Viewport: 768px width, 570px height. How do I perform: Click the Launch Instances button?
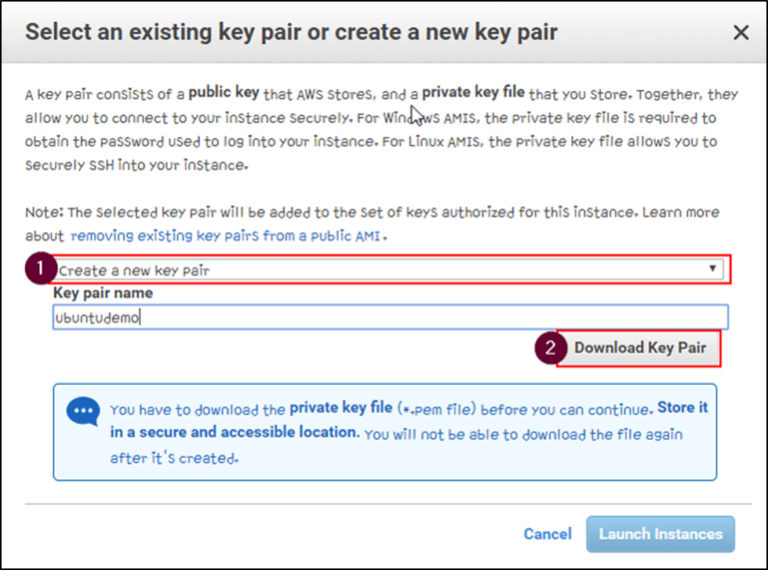click(x=660, y=534)
